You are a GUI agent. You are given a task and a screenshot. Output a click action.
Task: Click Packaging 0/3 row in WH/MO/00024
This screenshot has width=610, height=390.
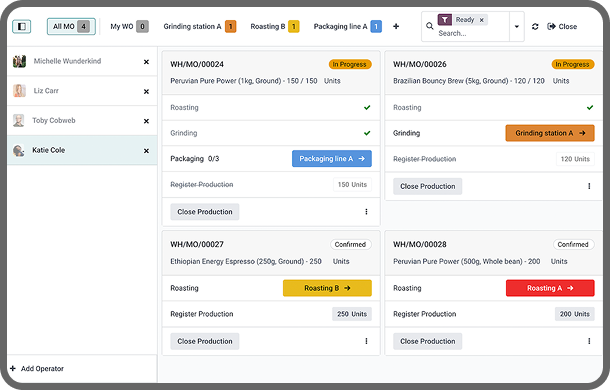(x=271, y=159)
